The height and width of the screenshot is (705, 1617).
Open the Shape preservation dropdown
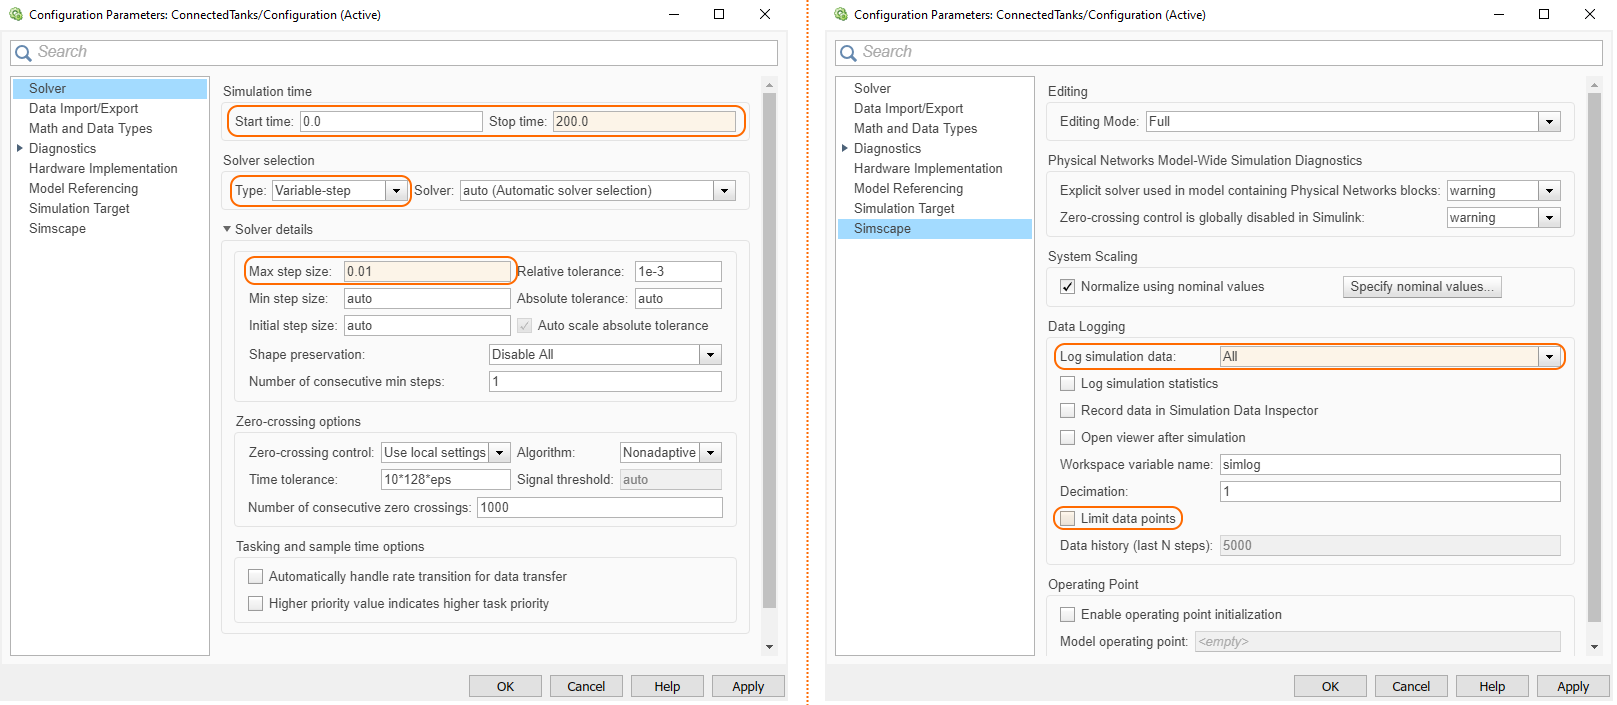click(710, 355)
